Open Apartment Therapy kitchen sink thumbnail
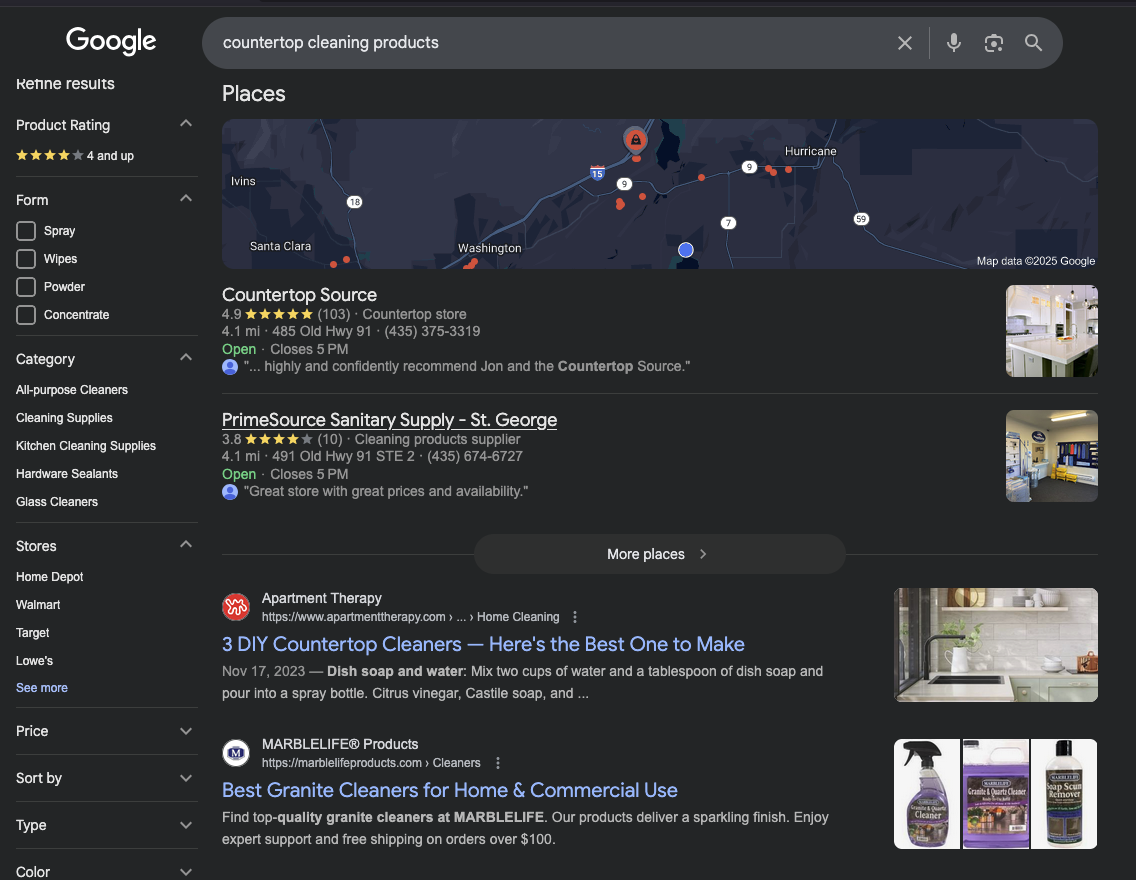Screen dimensions: 1136x880 coord(995,645)
